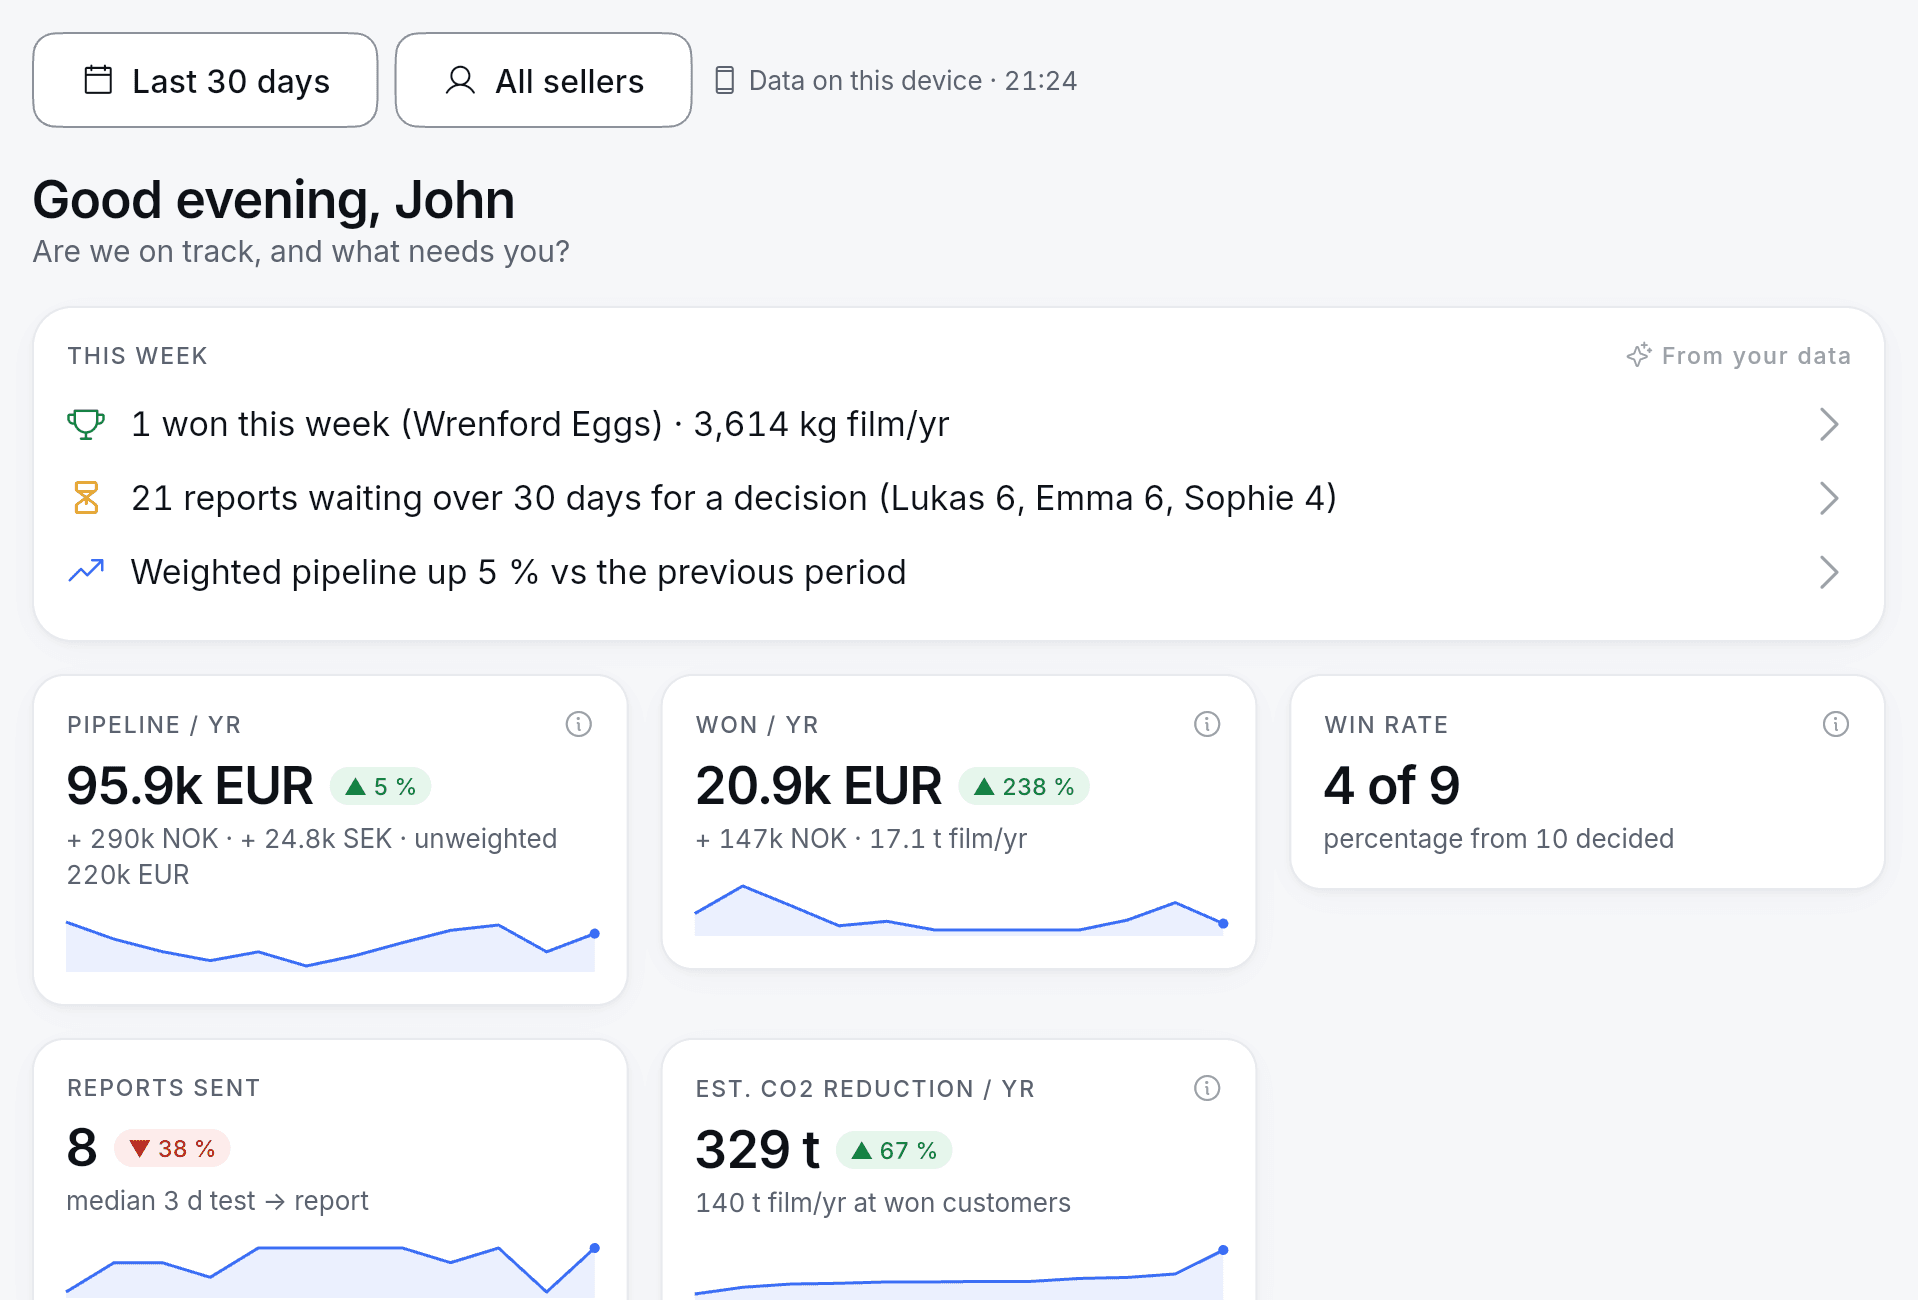Open the 21 reports waiting over 30 days item
The height and width of the screenshot is (1300, 1918).
click(958, 498)
